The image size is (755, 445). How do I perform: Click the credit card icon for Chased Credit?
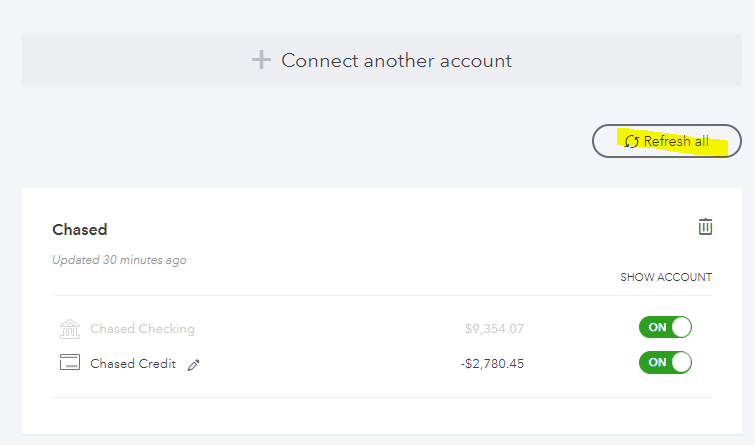coord(70,363)
